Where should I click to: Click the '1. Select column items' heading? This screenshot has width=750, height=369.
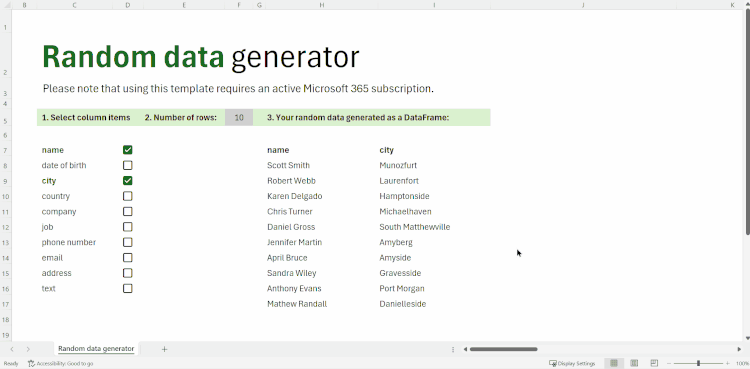point(86,117)
